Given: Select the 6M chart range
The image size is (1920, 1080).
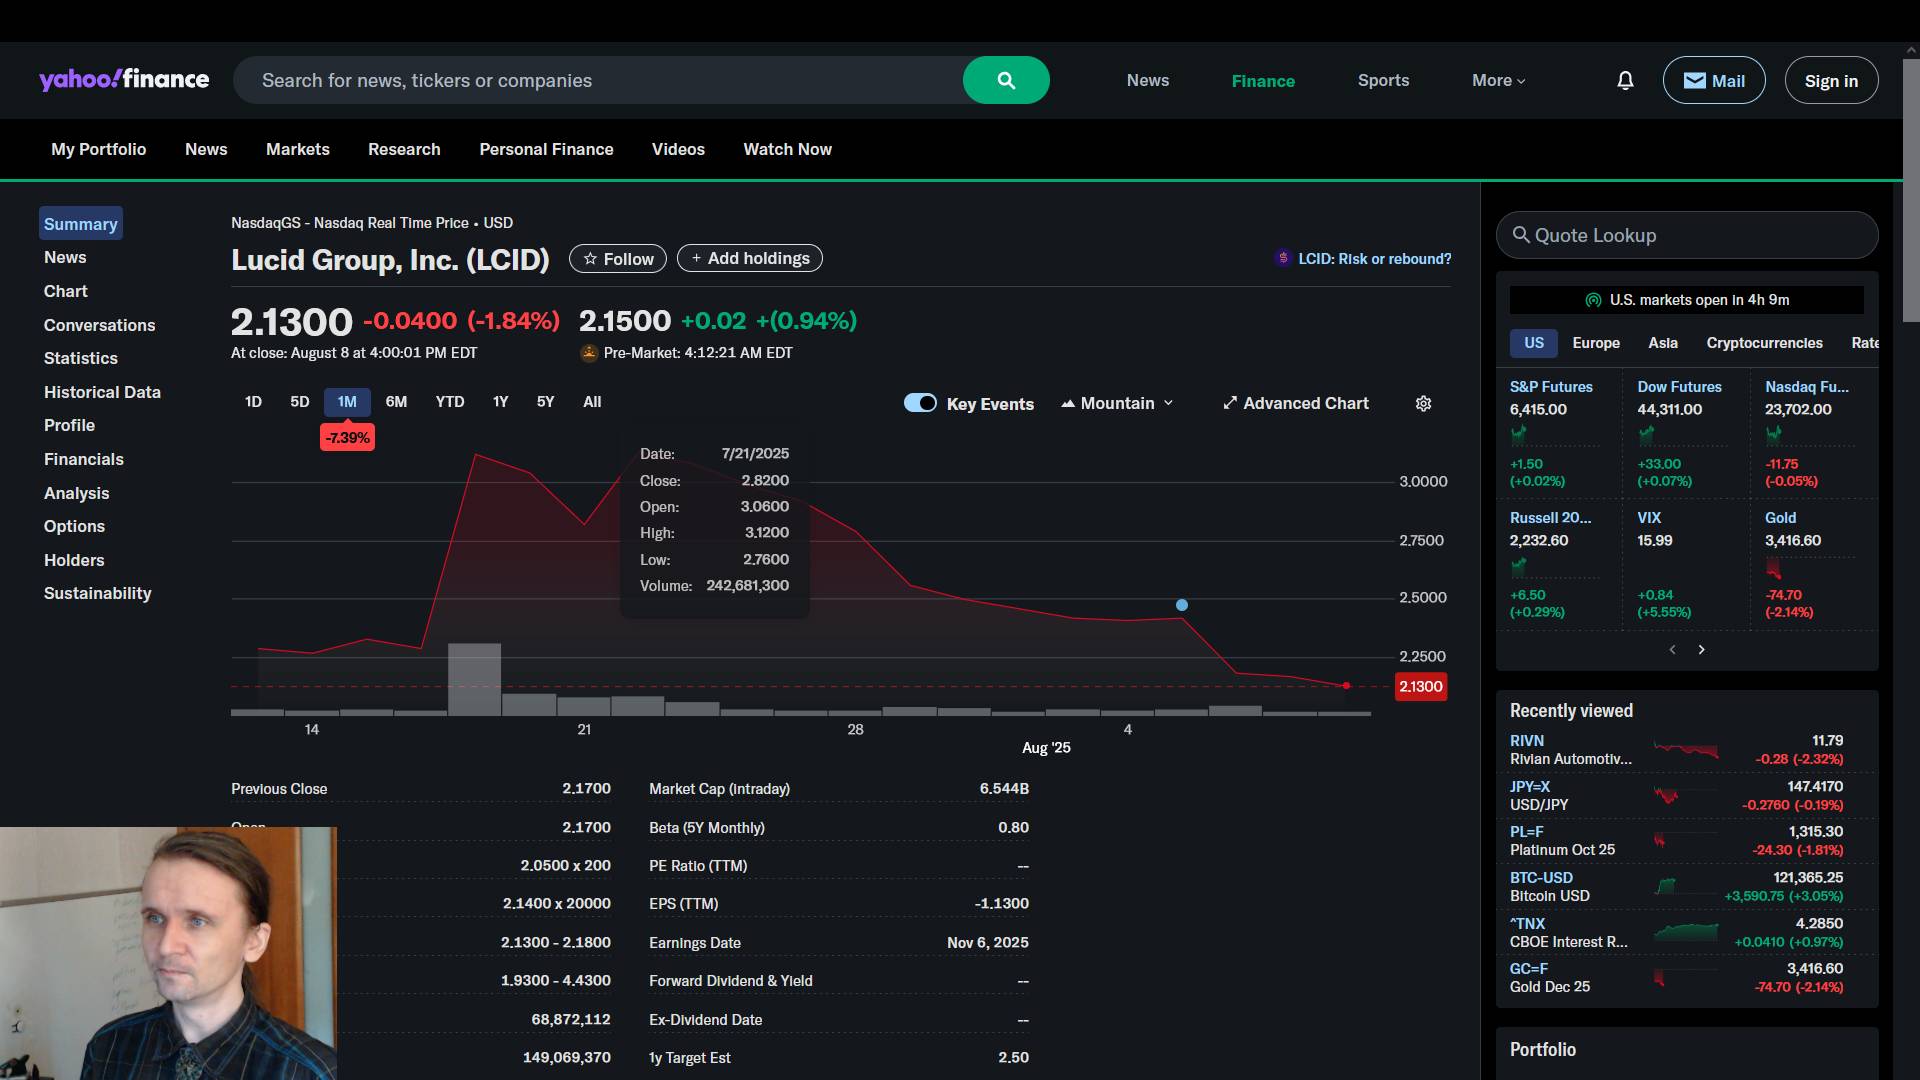Looking at the screenshot, I should pyautogui.click(x=396, y=402).
